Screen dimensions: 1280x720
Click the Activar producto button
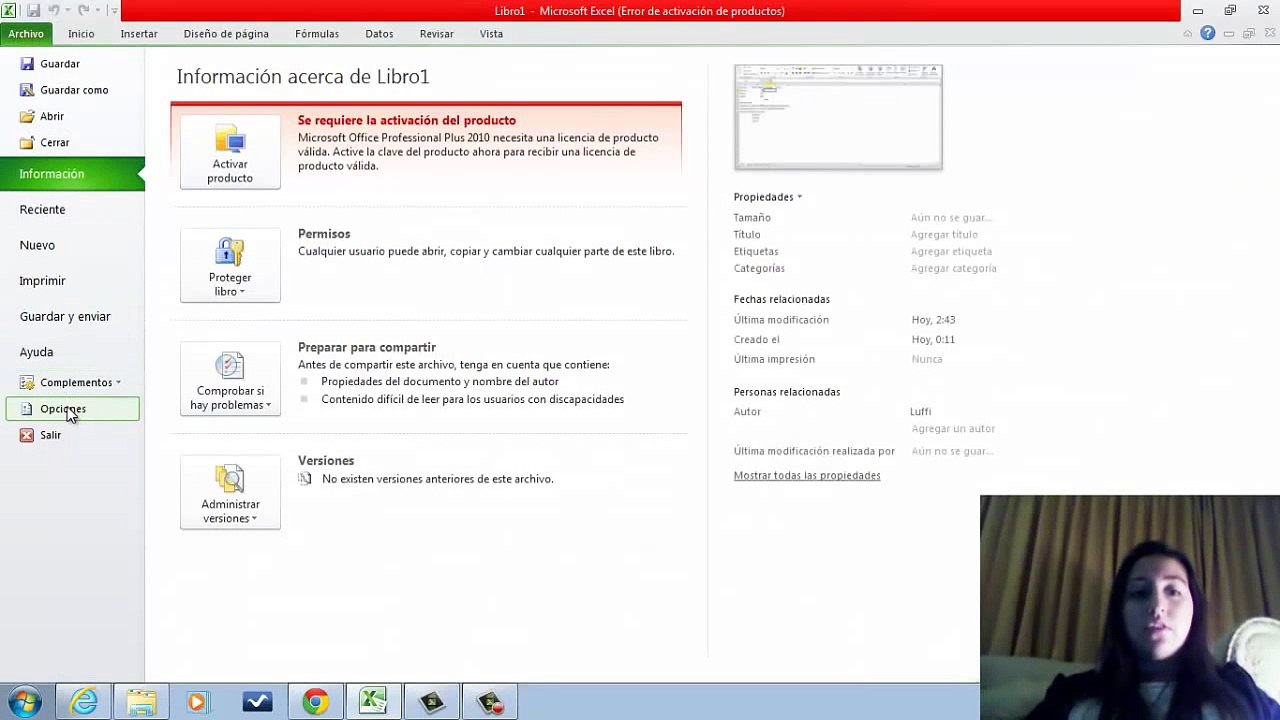230,152
